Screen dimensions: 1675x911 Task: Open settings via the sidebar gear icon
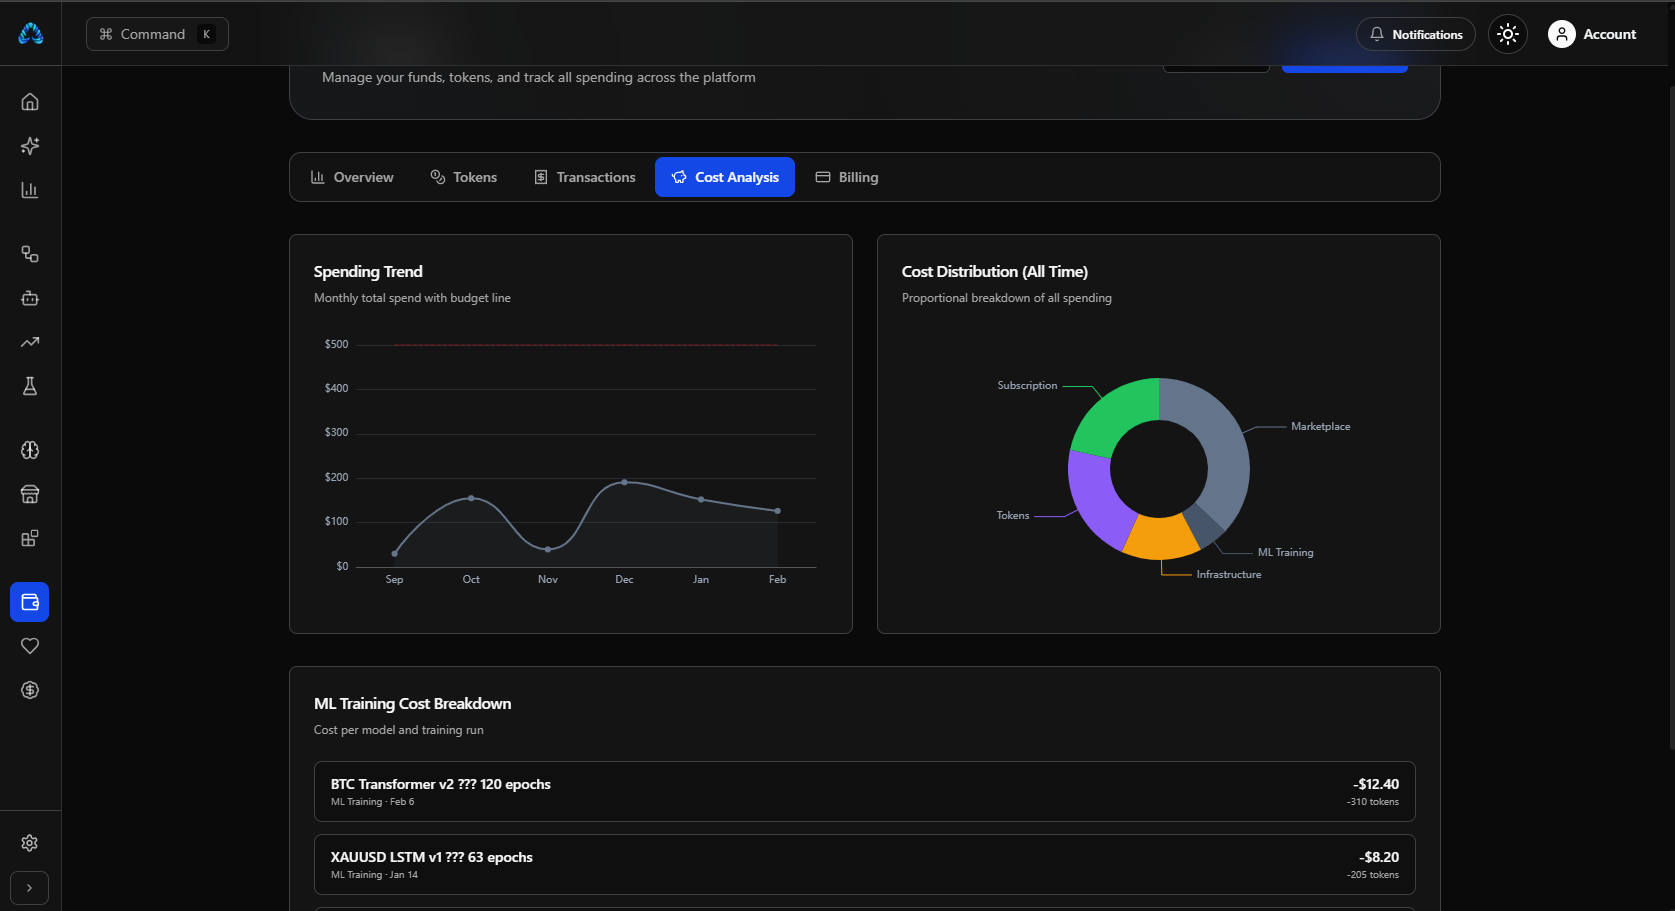30,843
